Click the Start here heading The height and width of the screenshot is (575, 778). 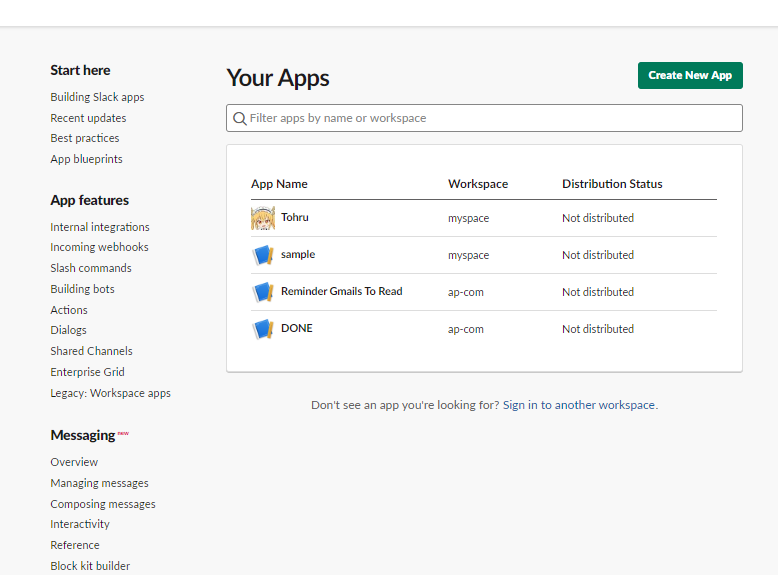[80, 70]
